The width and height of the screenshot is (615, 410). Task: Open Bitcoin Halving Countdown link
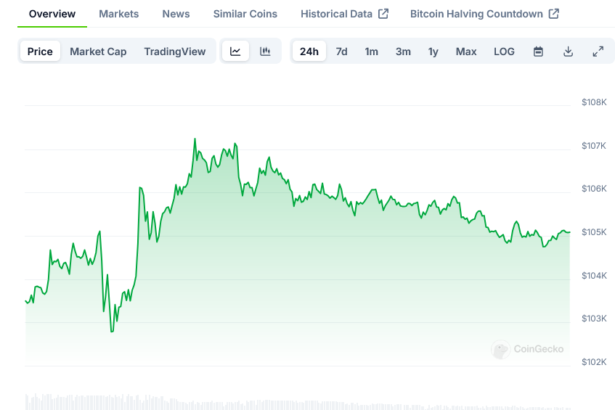point(484,14)
